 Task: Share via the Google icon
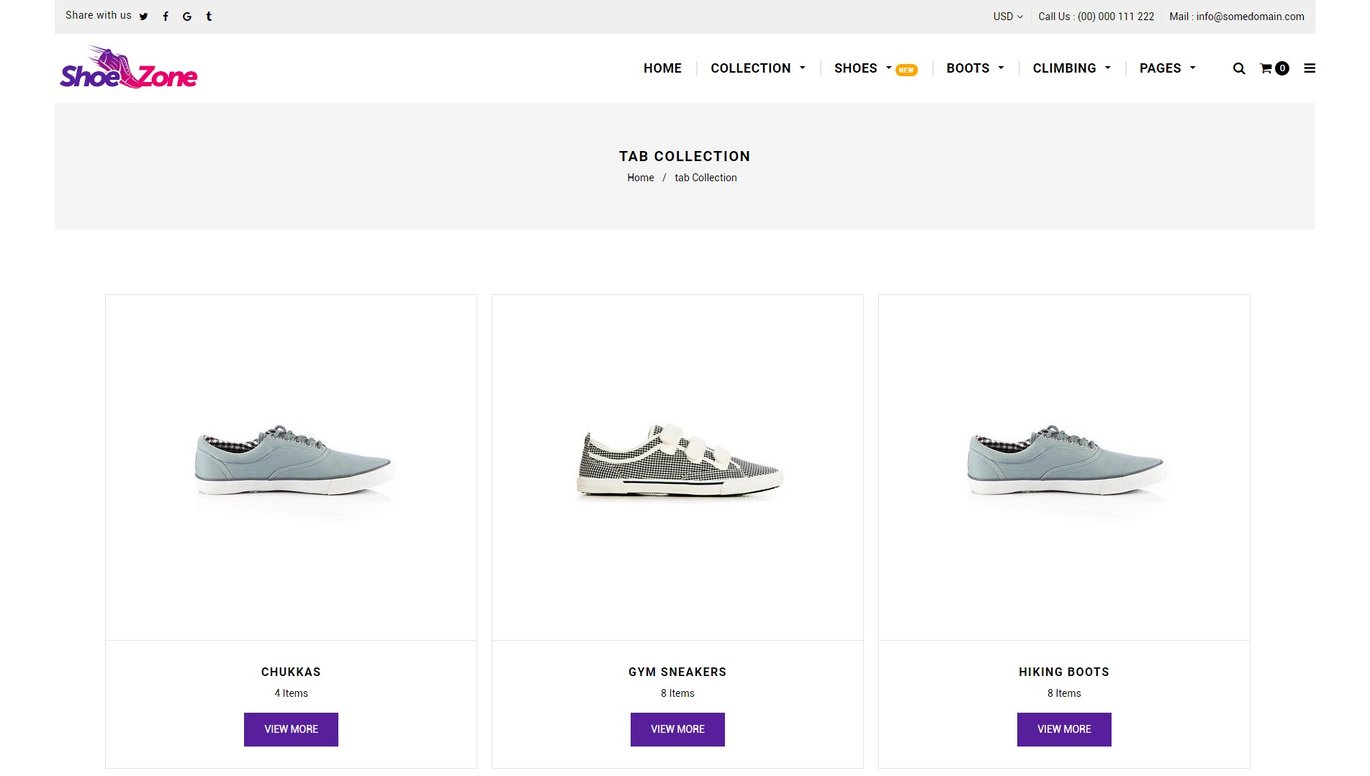click(x=187, y=17)
